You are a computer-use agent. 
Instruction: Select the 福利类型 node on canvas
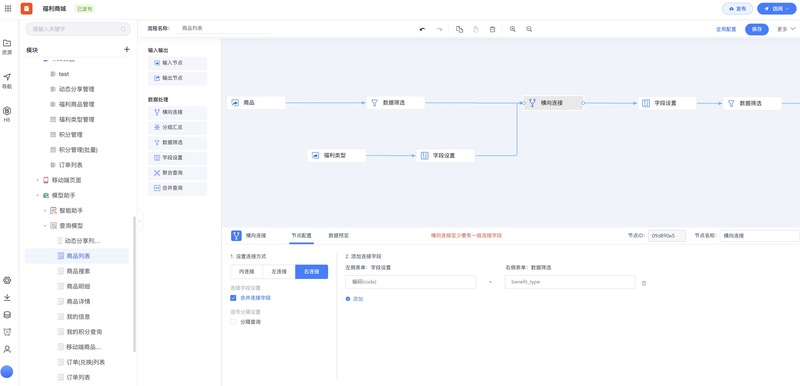pyautogui.click(x=337, y=156)
